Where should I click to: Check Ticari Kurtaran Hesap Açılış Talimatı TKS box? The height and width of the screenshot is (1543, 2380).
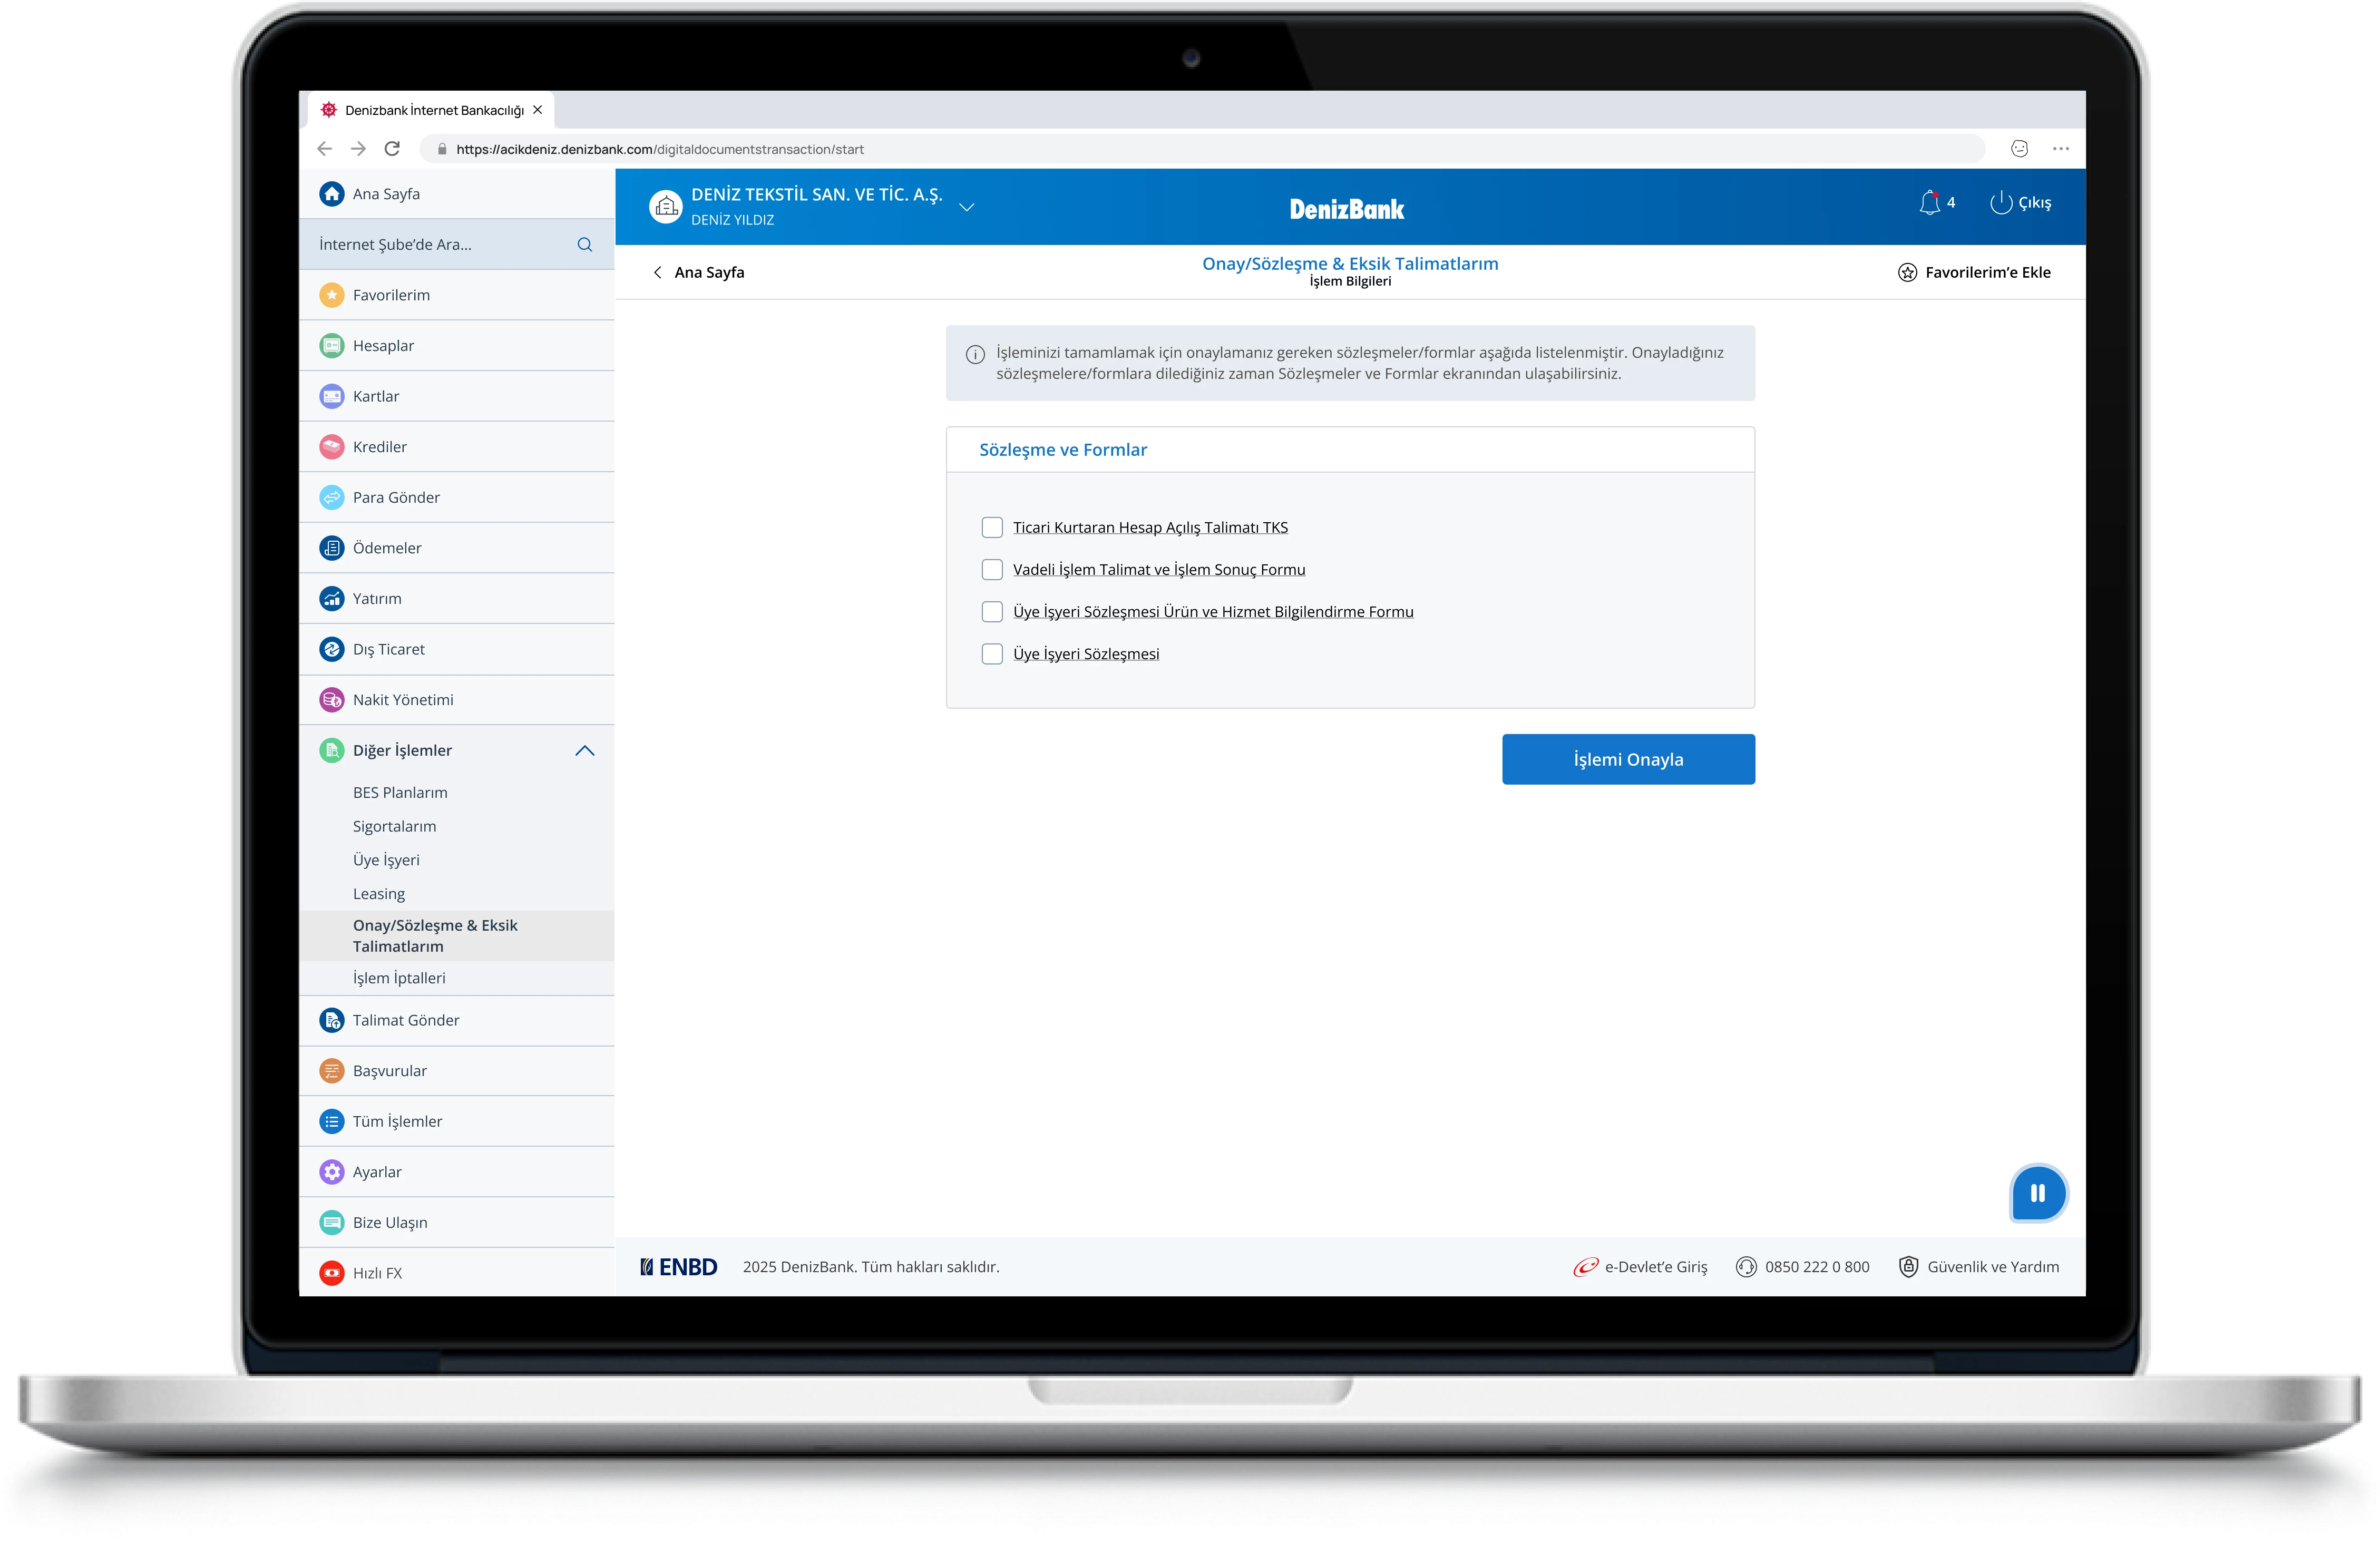point(992,528)
